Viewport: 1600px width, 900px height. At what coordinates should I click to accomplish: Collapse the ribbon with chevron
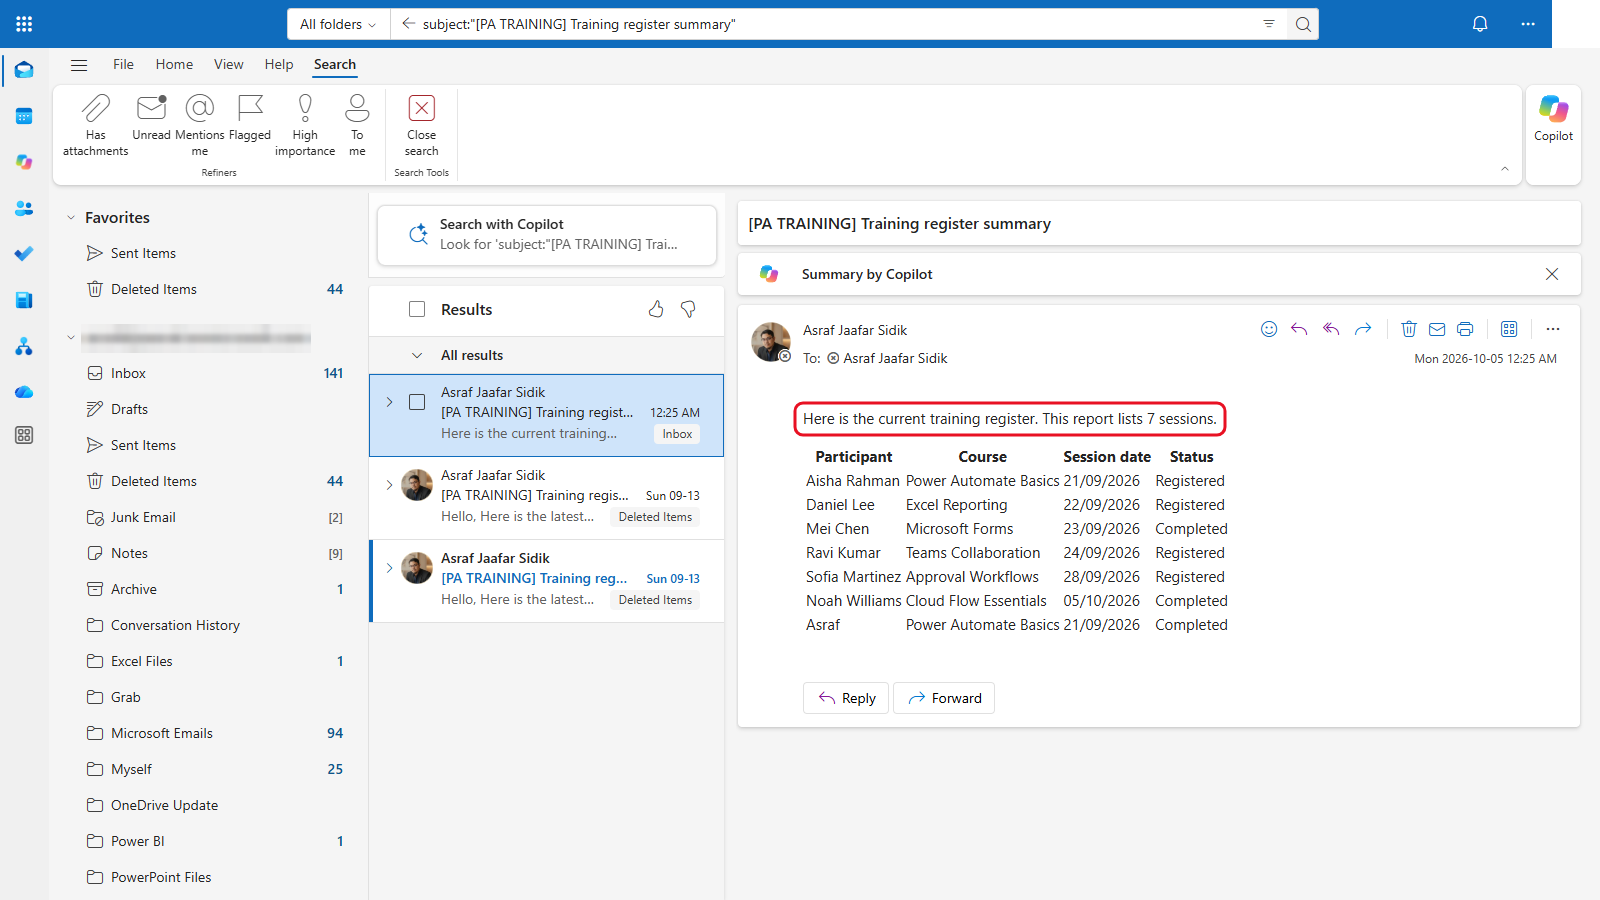pos(1505,169)
